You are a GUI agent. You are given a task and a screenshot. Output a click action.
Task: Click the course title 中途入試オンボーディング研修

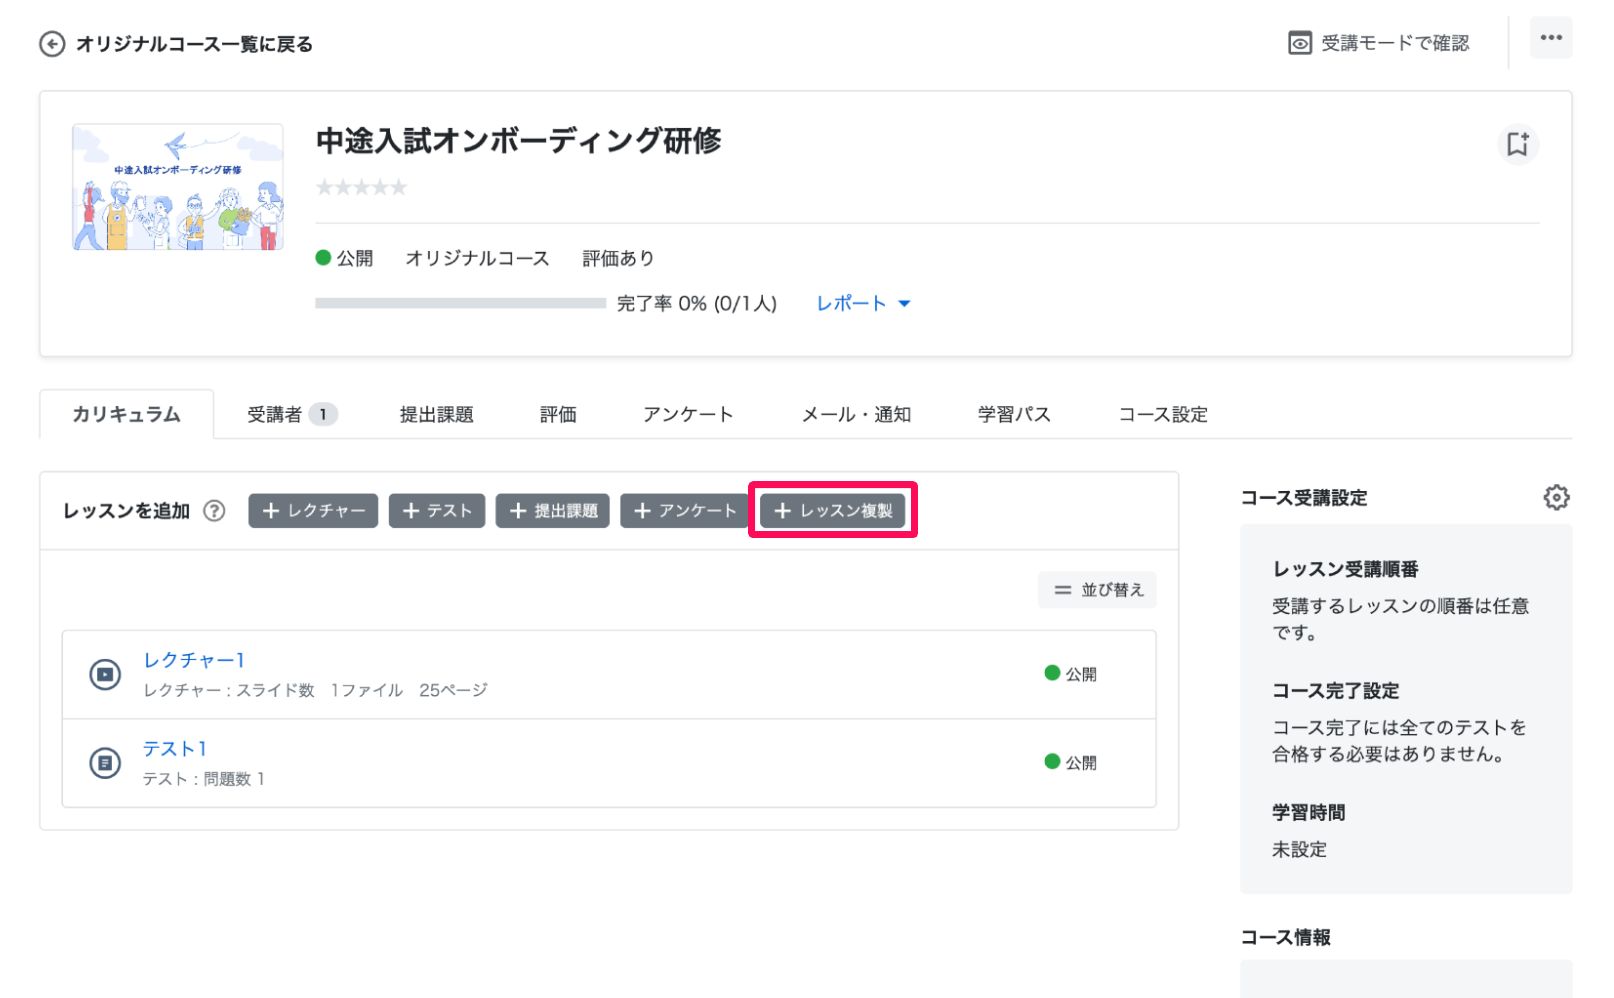pyautogui.click(x=519, y=141)
